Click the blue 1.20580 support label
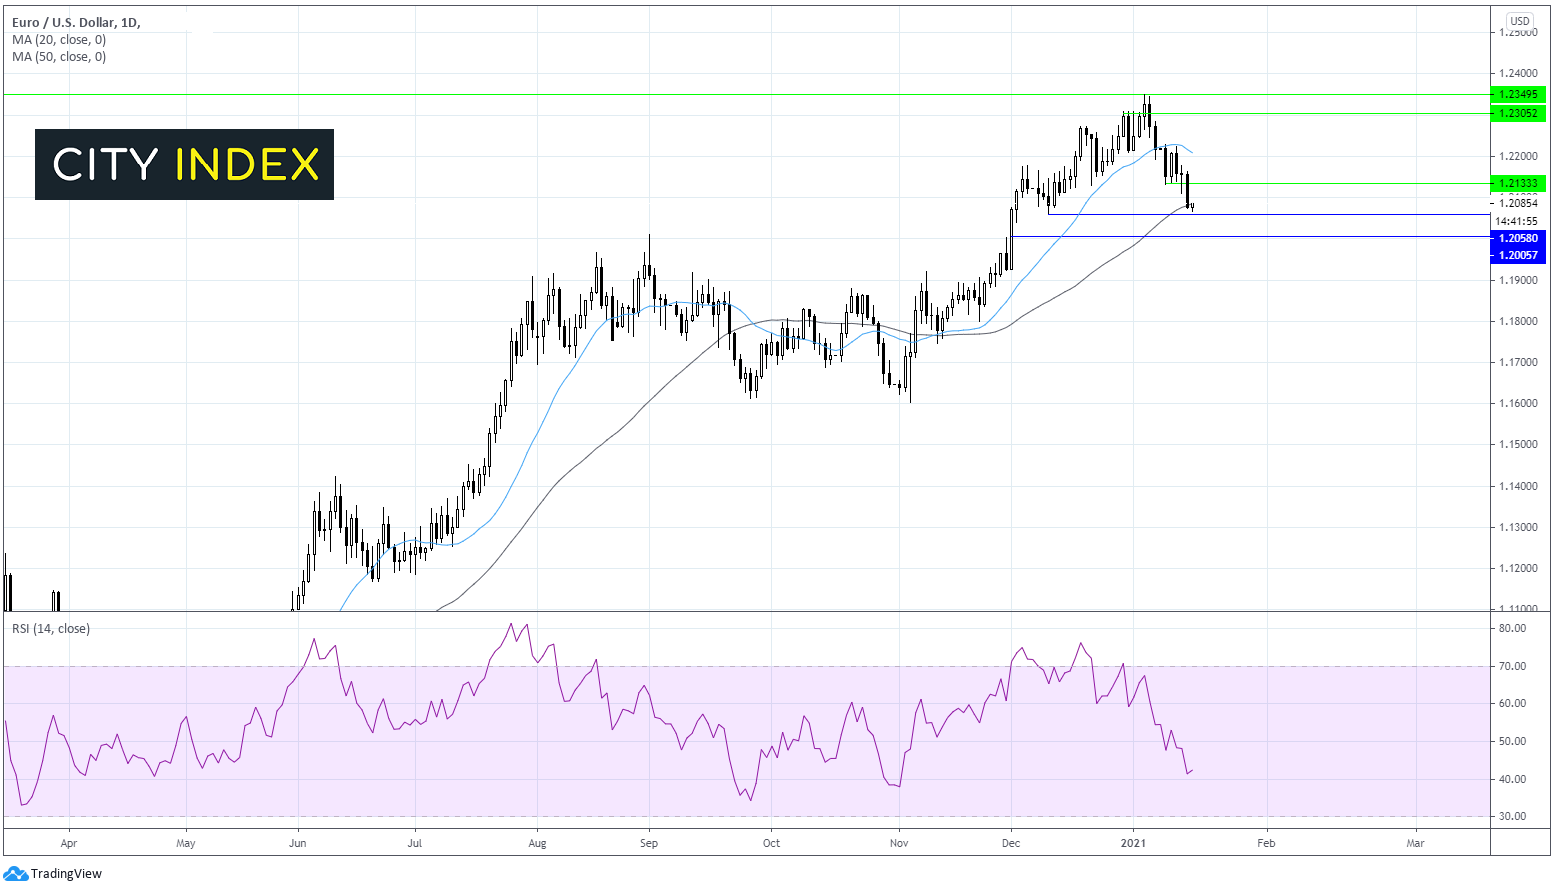The height and width of the screenshot is (888, 1557). coord(1517,238)
